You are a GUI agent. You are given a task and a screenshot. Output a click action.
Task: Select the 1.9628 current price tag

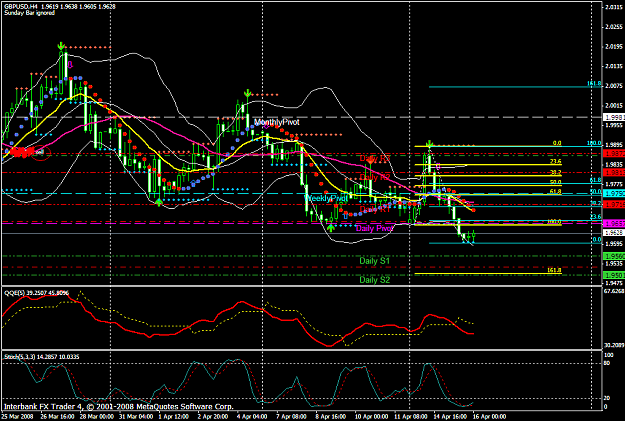(614, 233)
